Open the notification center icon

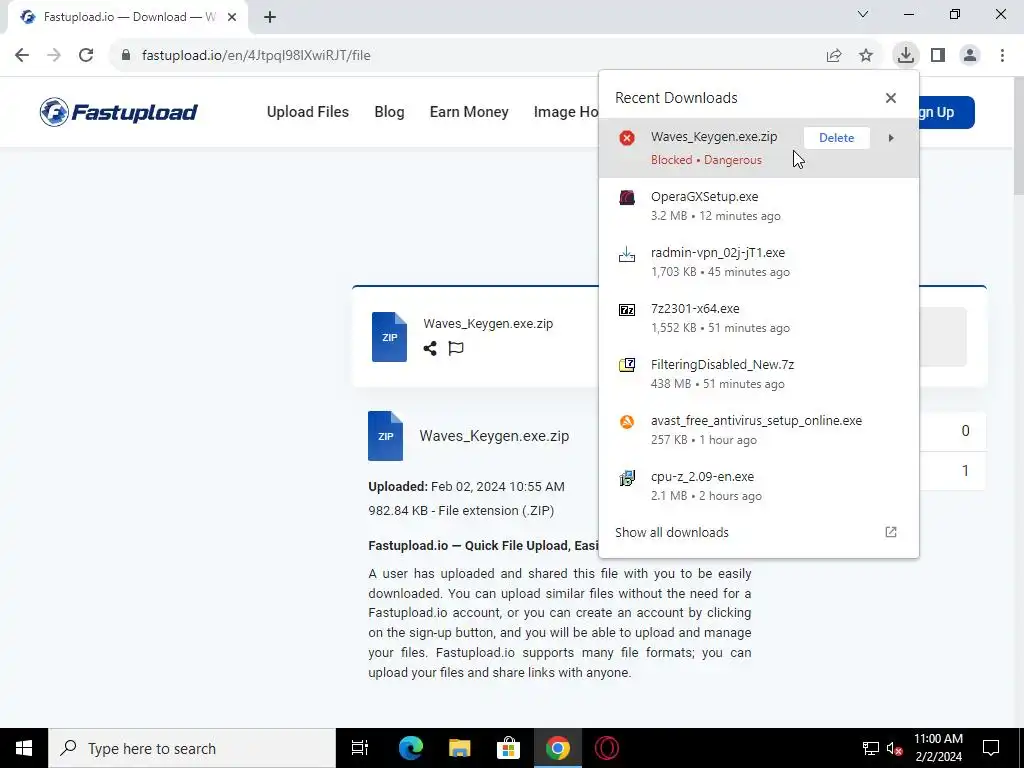pyautogui.click(x=991, y=748)
